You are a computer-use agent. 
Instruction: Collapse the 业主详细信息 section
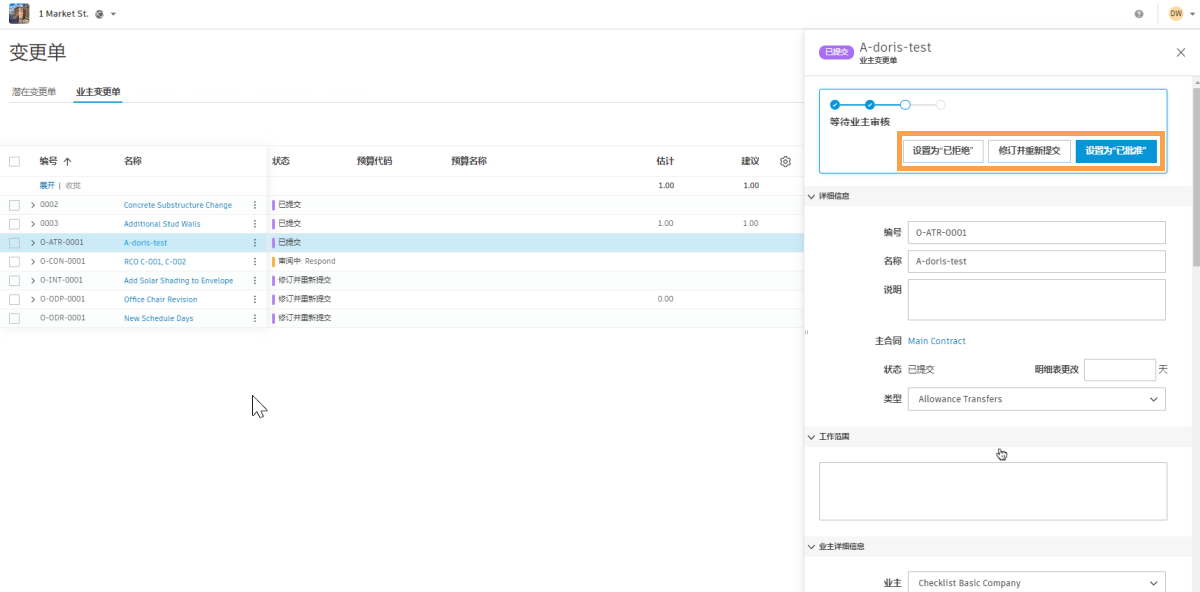coord(811,546)
